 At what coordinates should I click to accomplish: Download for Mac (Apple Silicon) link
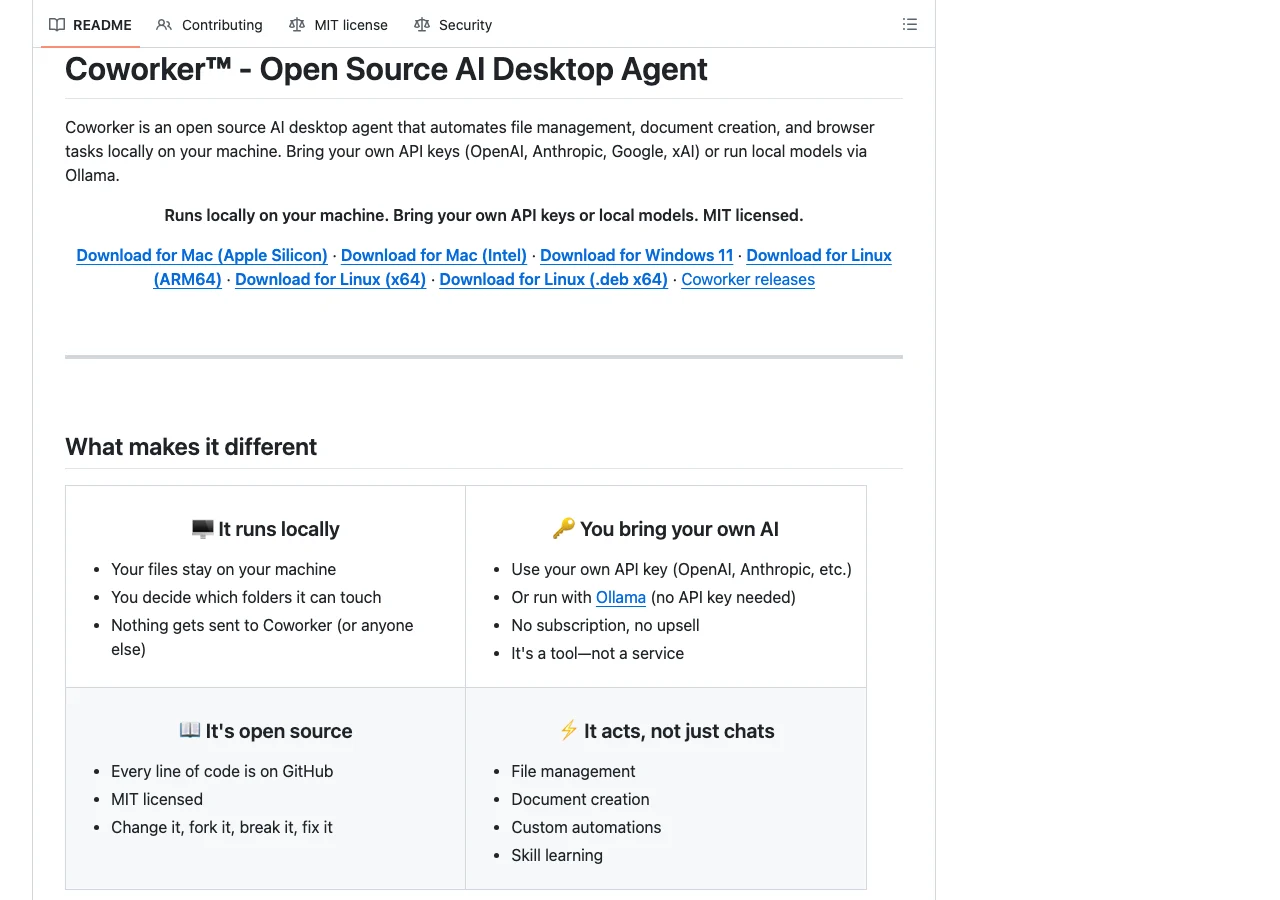202,255
